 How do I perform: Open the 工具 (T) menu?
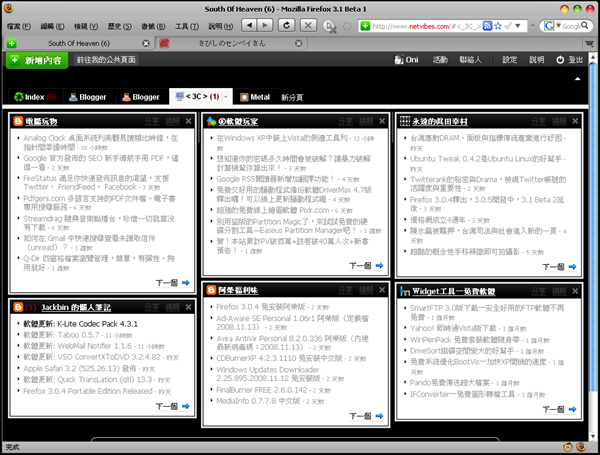(x=187, y=26)
